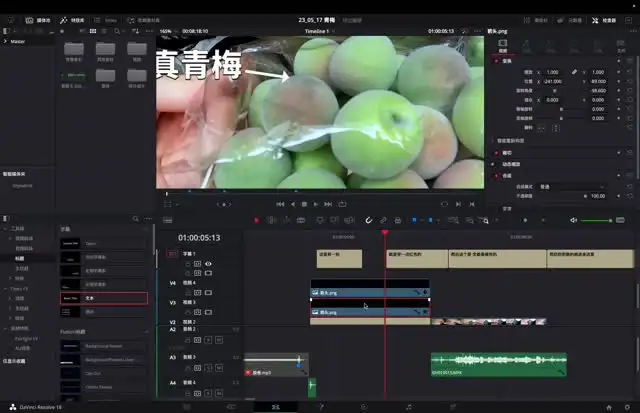Switch to the Edit page at bottom
Image resolution: width=640 pixels, height=413 pixels.
coord(275,407)
